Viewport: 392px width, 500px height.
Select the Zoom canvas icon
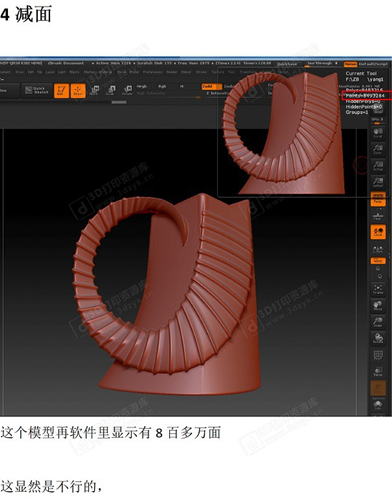pyautogui.click(x=377, y=149)
